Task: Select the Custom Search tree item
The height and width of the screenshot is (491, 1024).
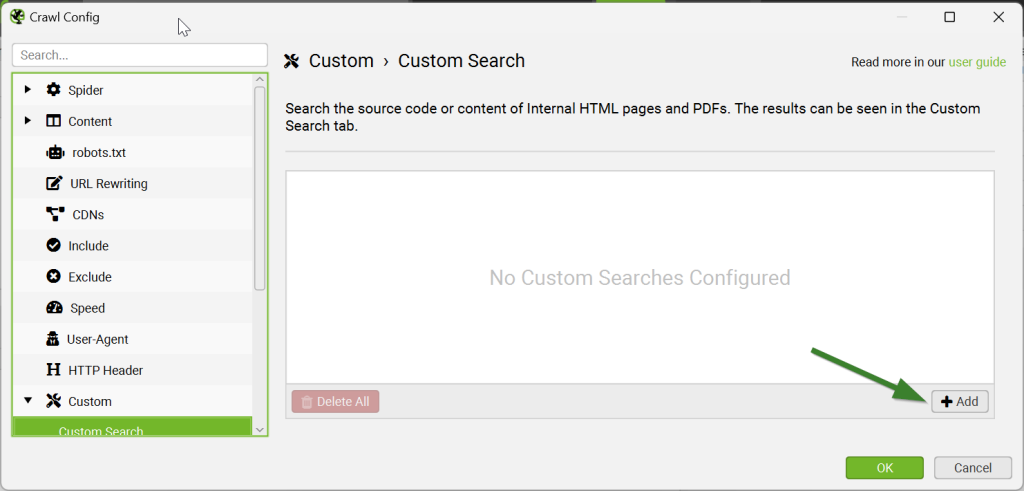Action: (101, 431)
